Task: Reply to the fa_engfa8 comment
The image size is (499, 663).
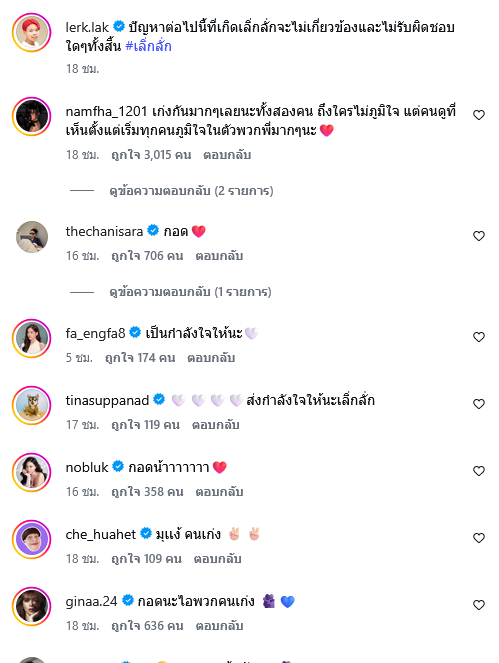Action: (211, 358)
